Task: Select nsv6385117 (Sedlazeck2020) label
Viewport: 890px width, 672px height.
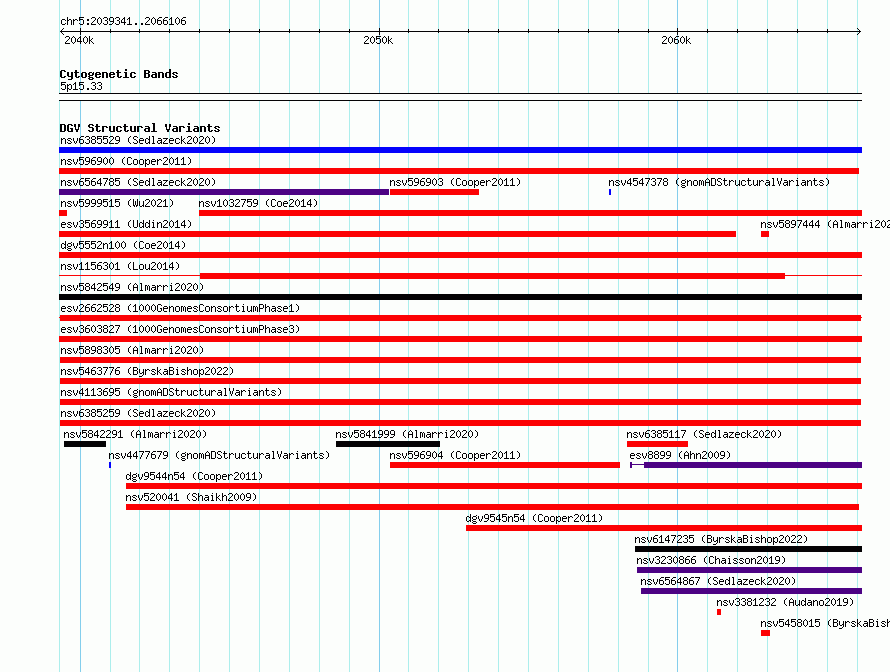Action: (x=704, y=434)
